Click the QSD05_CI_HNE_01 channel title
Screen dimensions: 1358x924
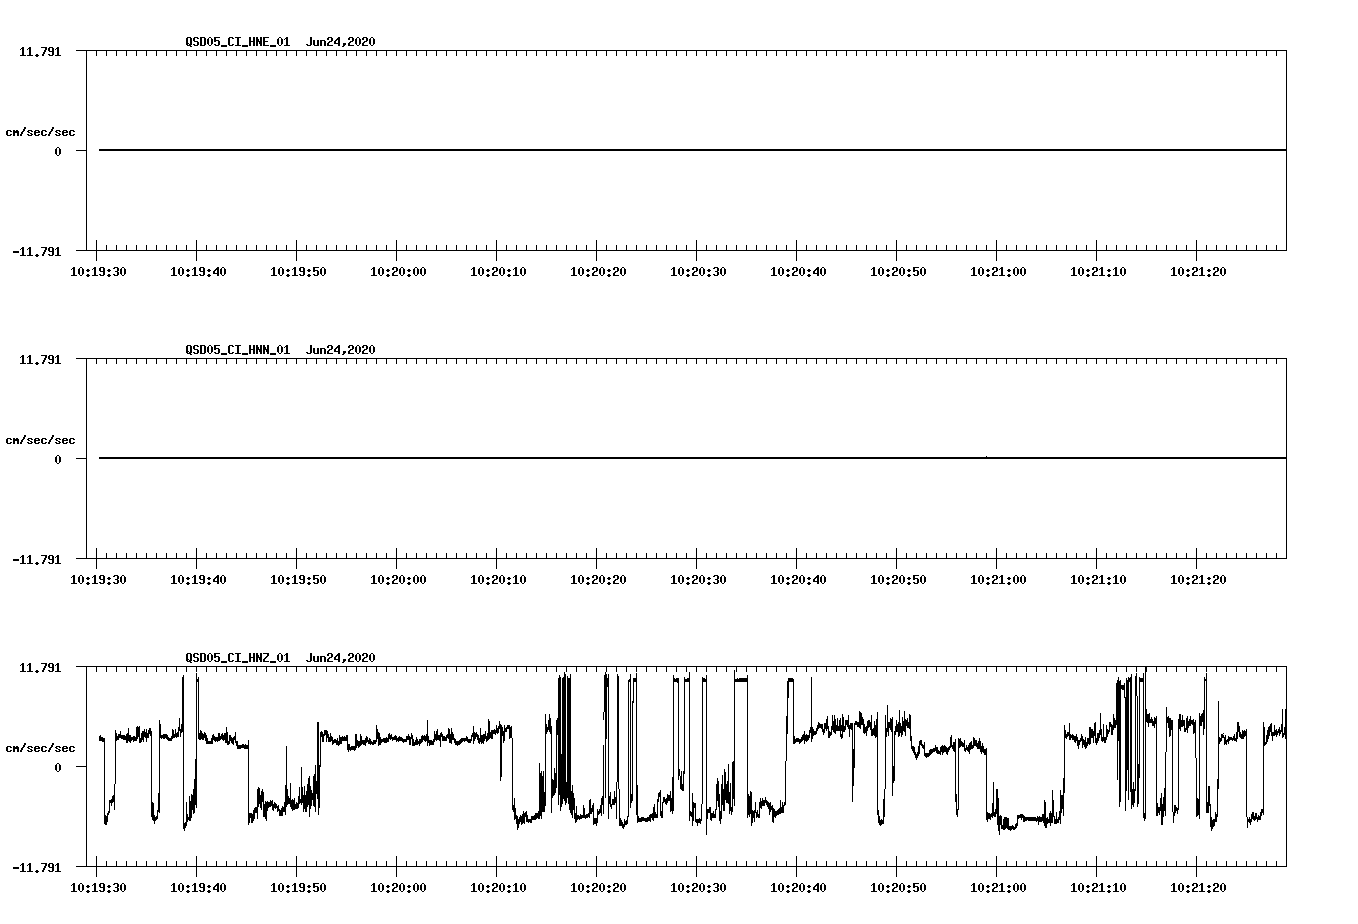click(x=238, y=41)
